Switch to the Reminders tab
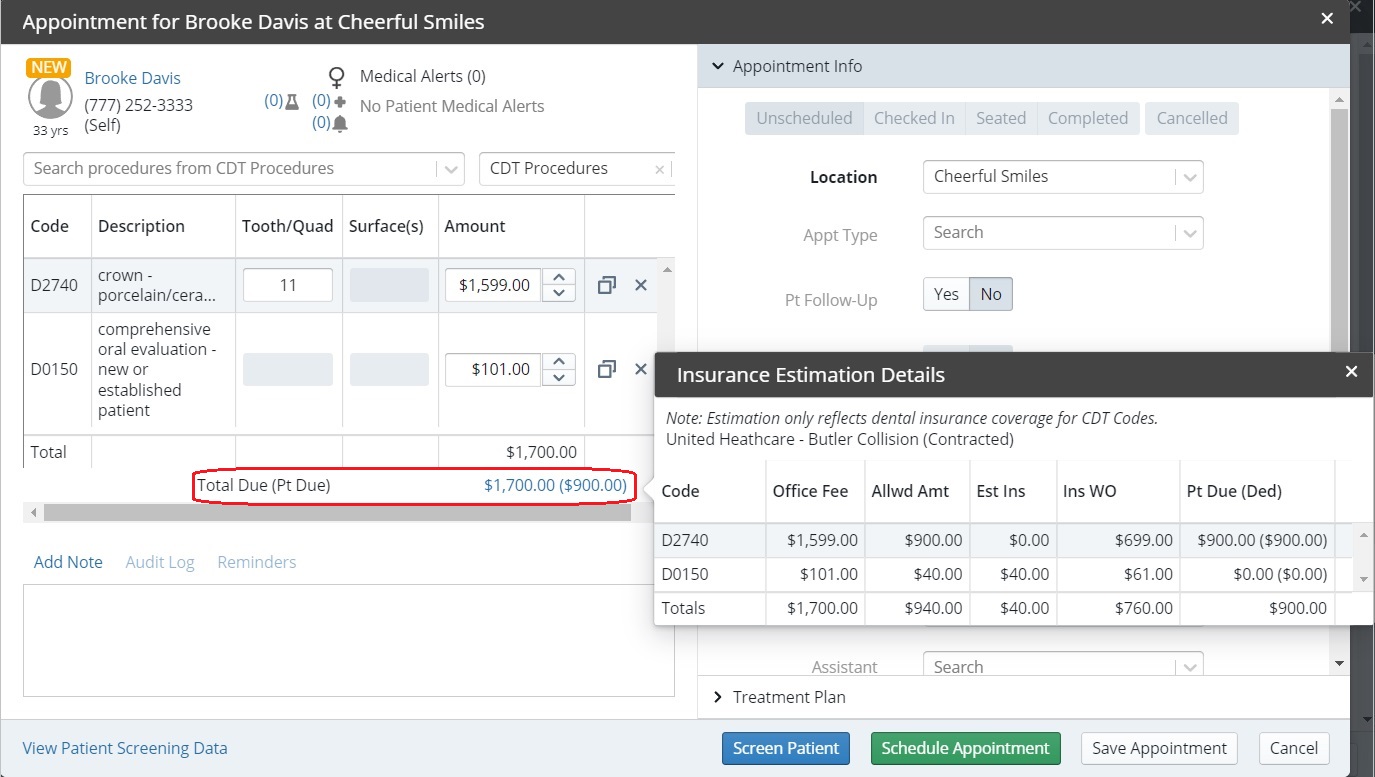Screen dimensions: 1375x777 257,562
